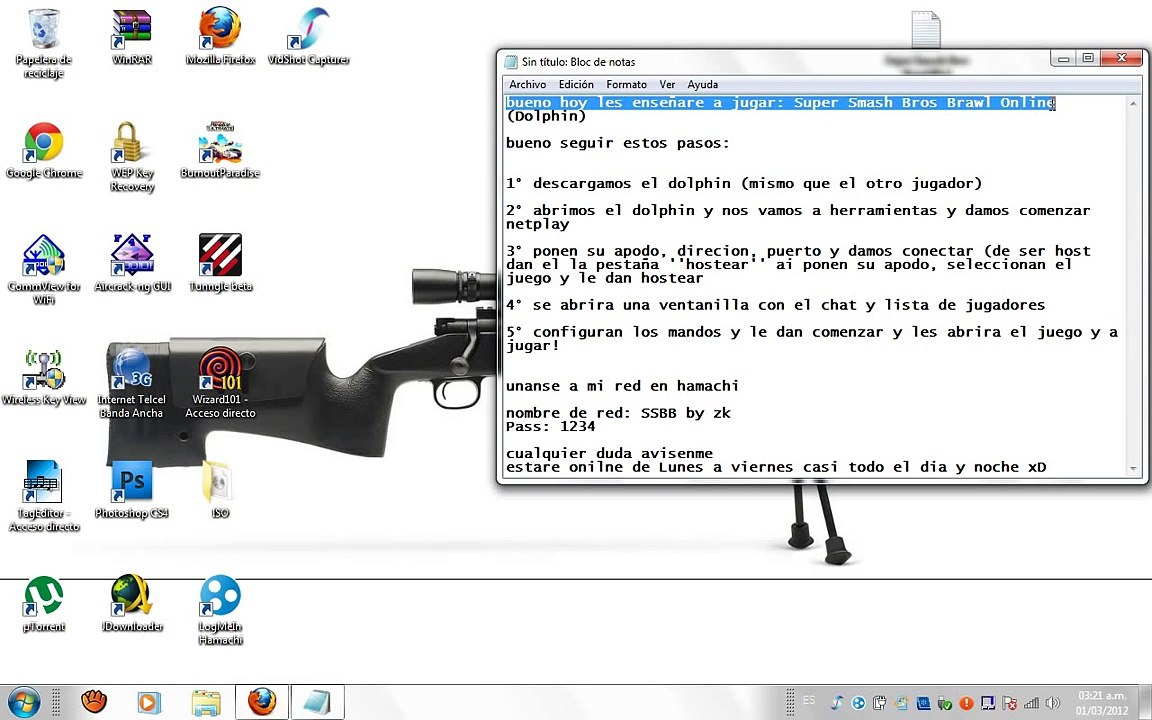Open the Edición menu in Notepad
1152x720 pixels.
pos(576,84)
